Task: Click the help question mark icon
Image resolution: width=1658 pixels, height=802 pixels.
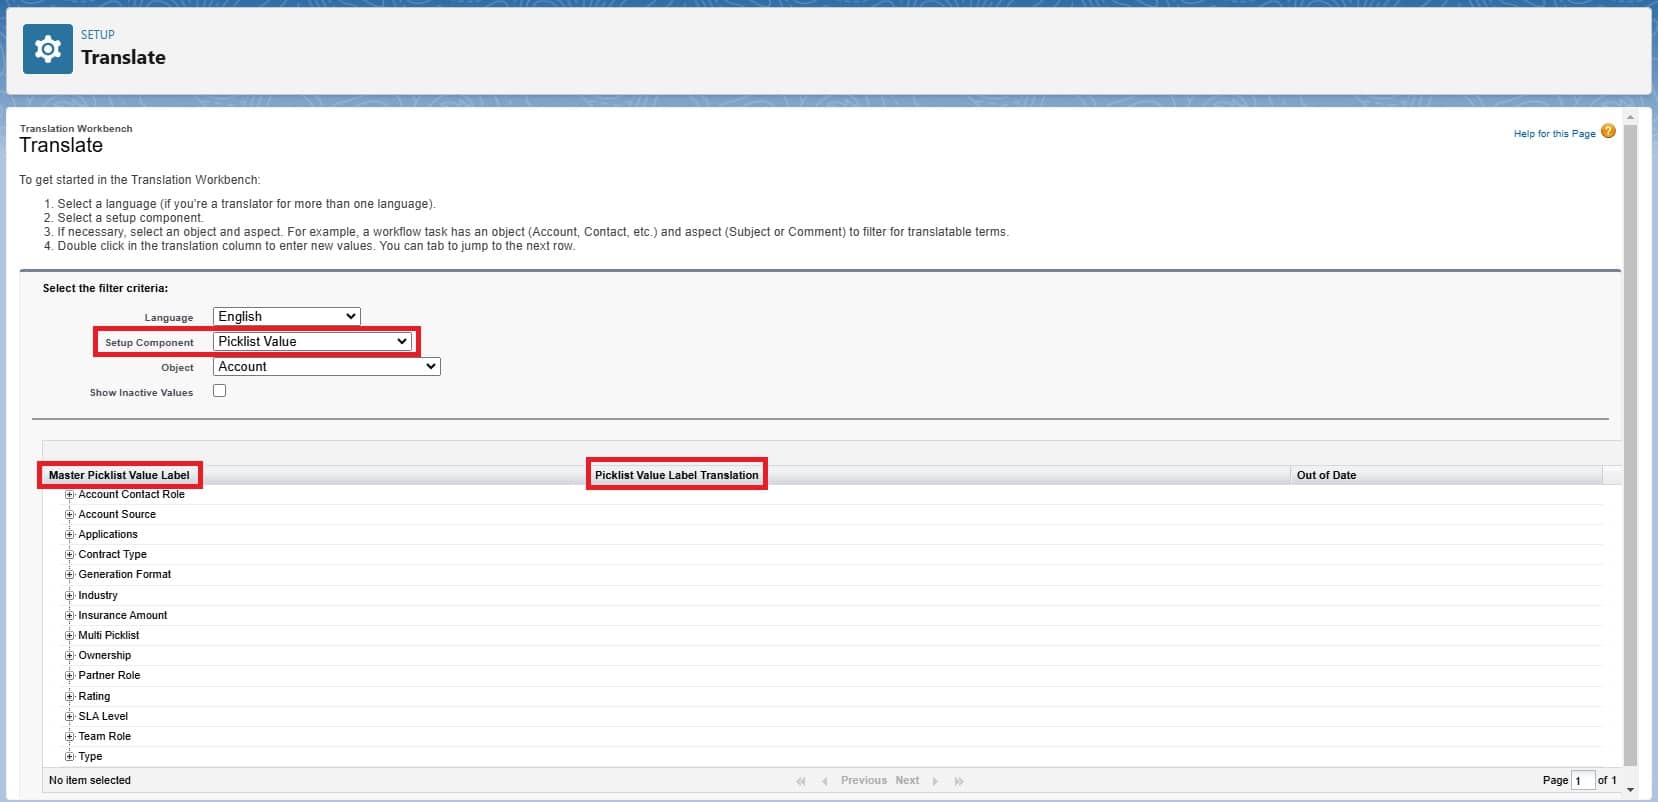Action: (x=1608, y=132)
